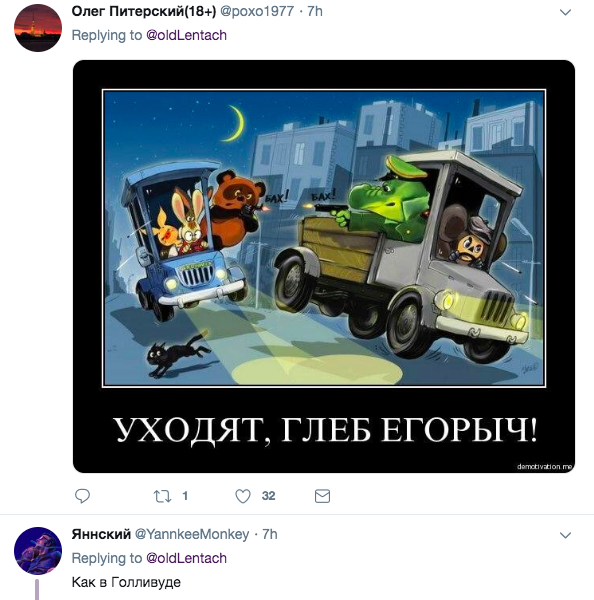Open the first tweet's 7h timestamp

tap(315, 11)
